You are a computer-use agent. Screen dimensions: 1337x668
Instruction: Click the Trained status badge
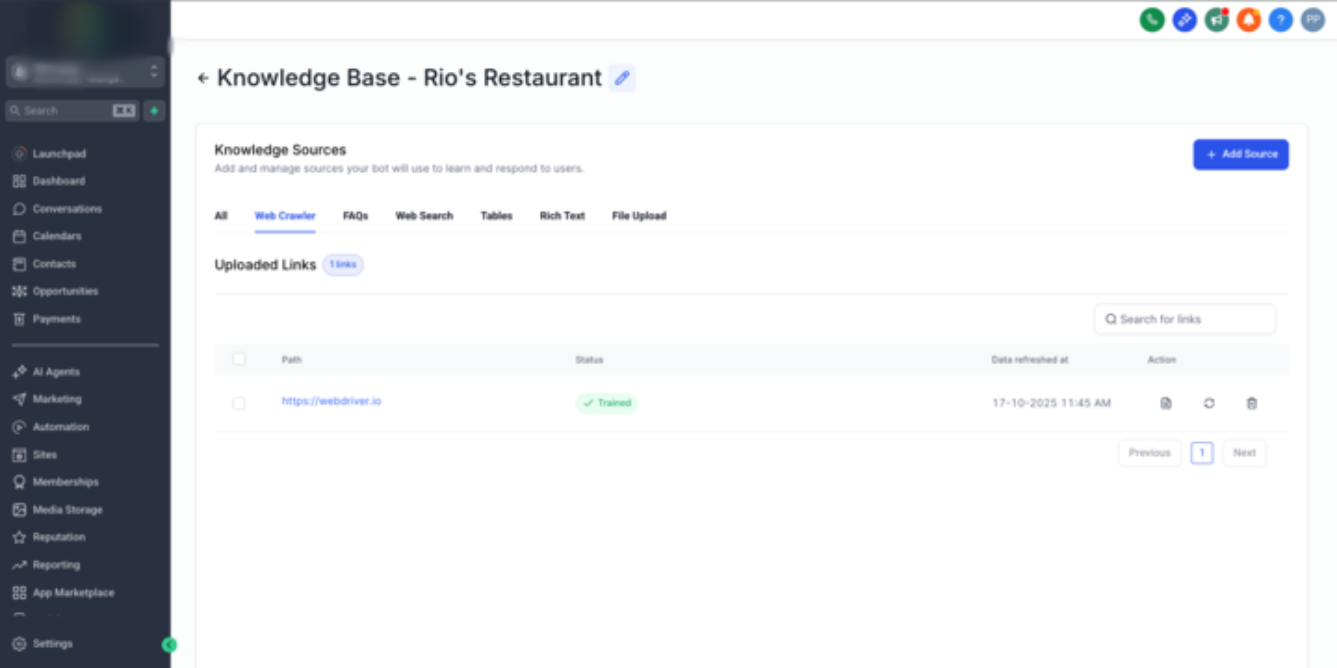(607, 403)
